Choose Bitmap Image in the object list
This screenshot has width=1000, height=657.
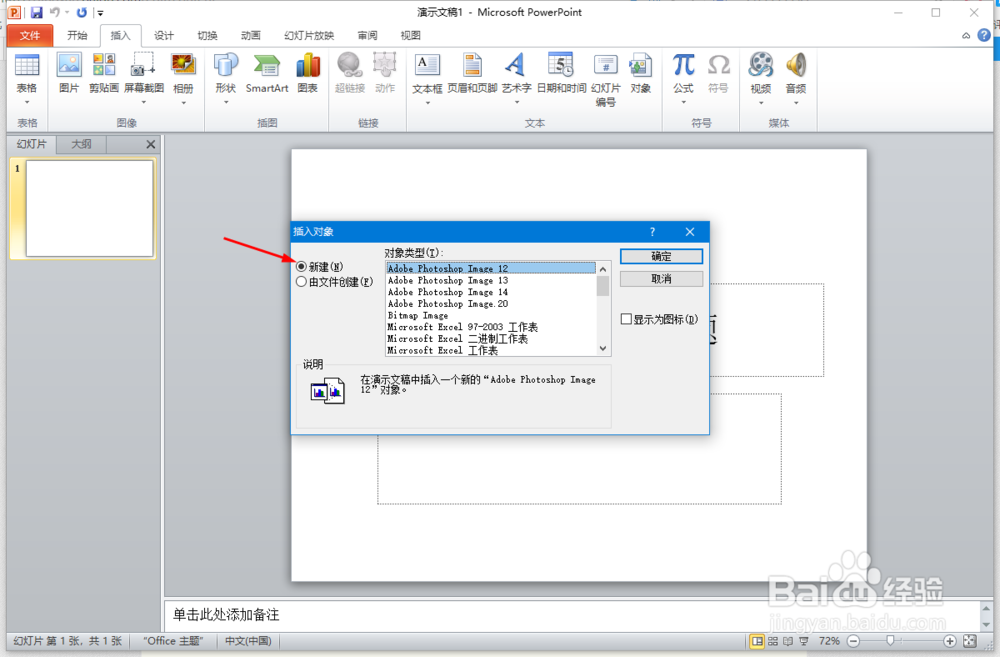(490, 315)
